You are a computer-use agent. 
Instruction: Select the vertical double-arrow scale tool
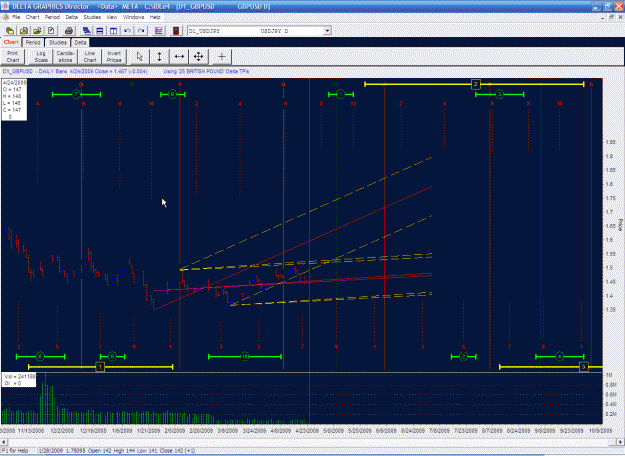[159, 57]
